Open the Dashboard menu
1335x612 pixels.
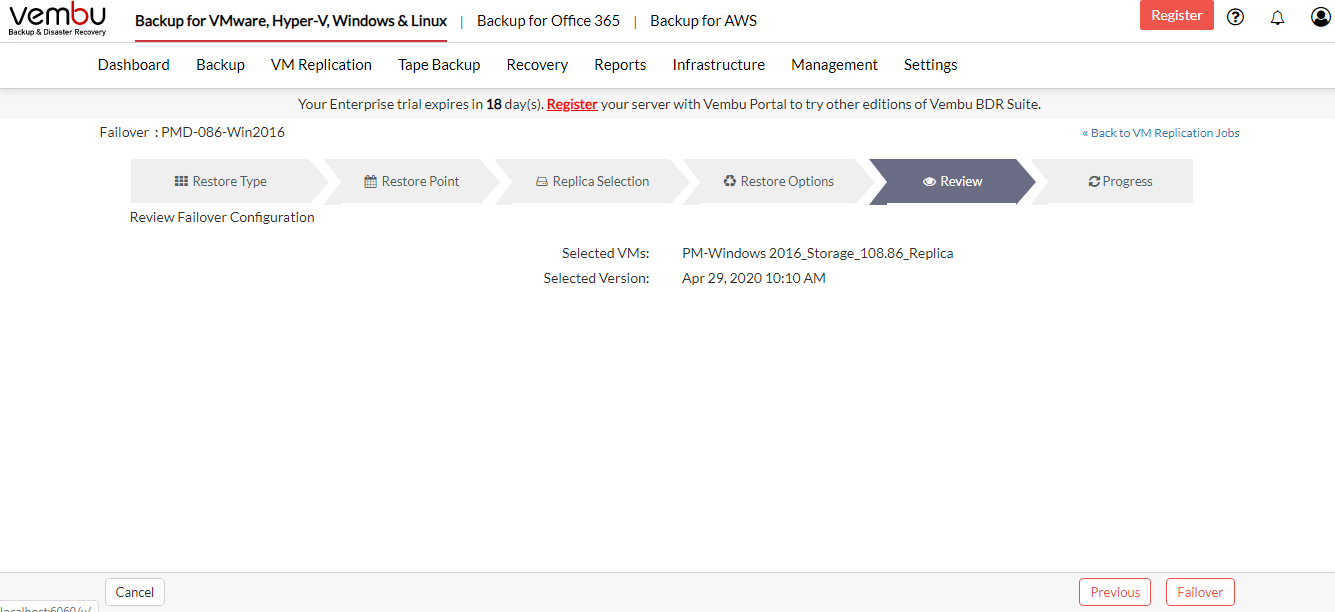tap(134, 65)
